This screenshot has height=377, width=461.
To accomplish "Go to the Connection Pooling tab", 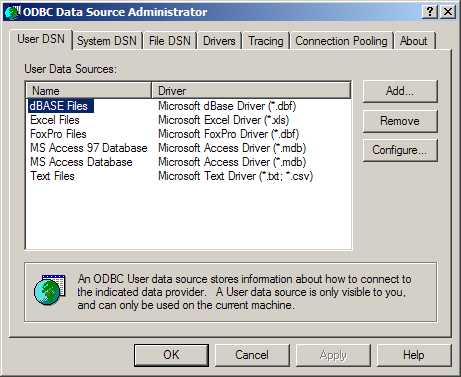I will [x=341, y=41].
